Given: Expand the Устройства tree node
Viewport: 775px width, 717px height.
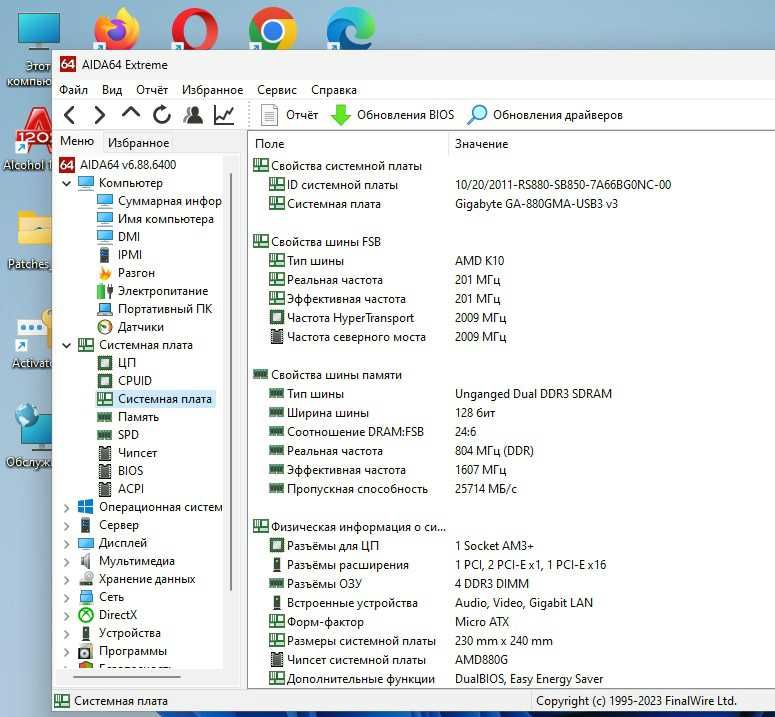Looking at the screenshot, I should tap(67, 634).
